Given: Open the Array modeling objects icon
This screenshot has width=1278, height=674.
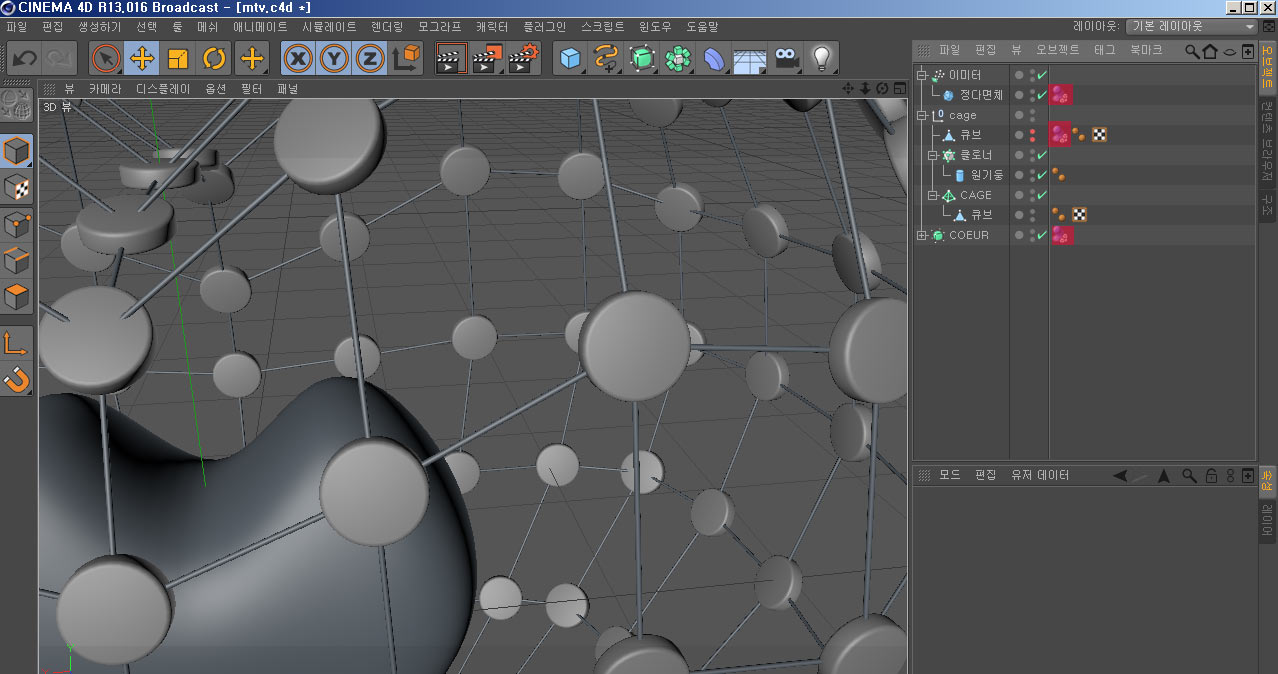Looking at the screenshot, I should tap(678, 58).
